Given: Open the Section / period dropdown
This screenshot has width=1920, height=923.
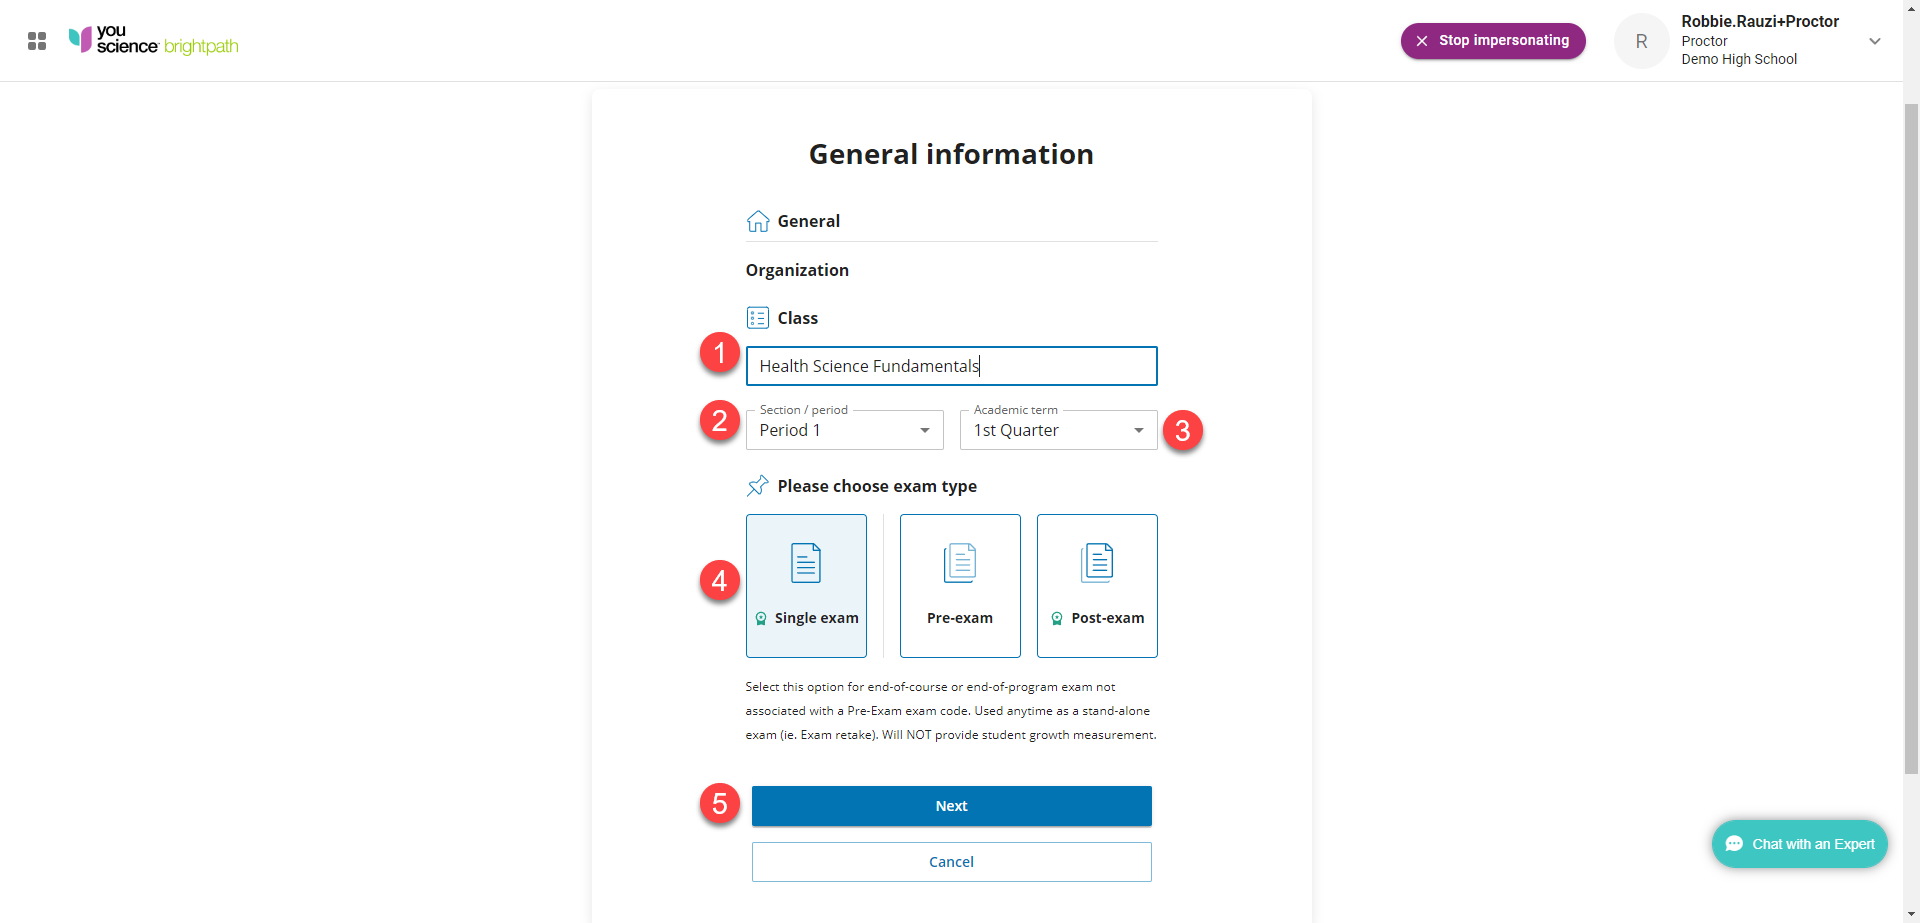Looking at the screenshot, I should [845, 430].
